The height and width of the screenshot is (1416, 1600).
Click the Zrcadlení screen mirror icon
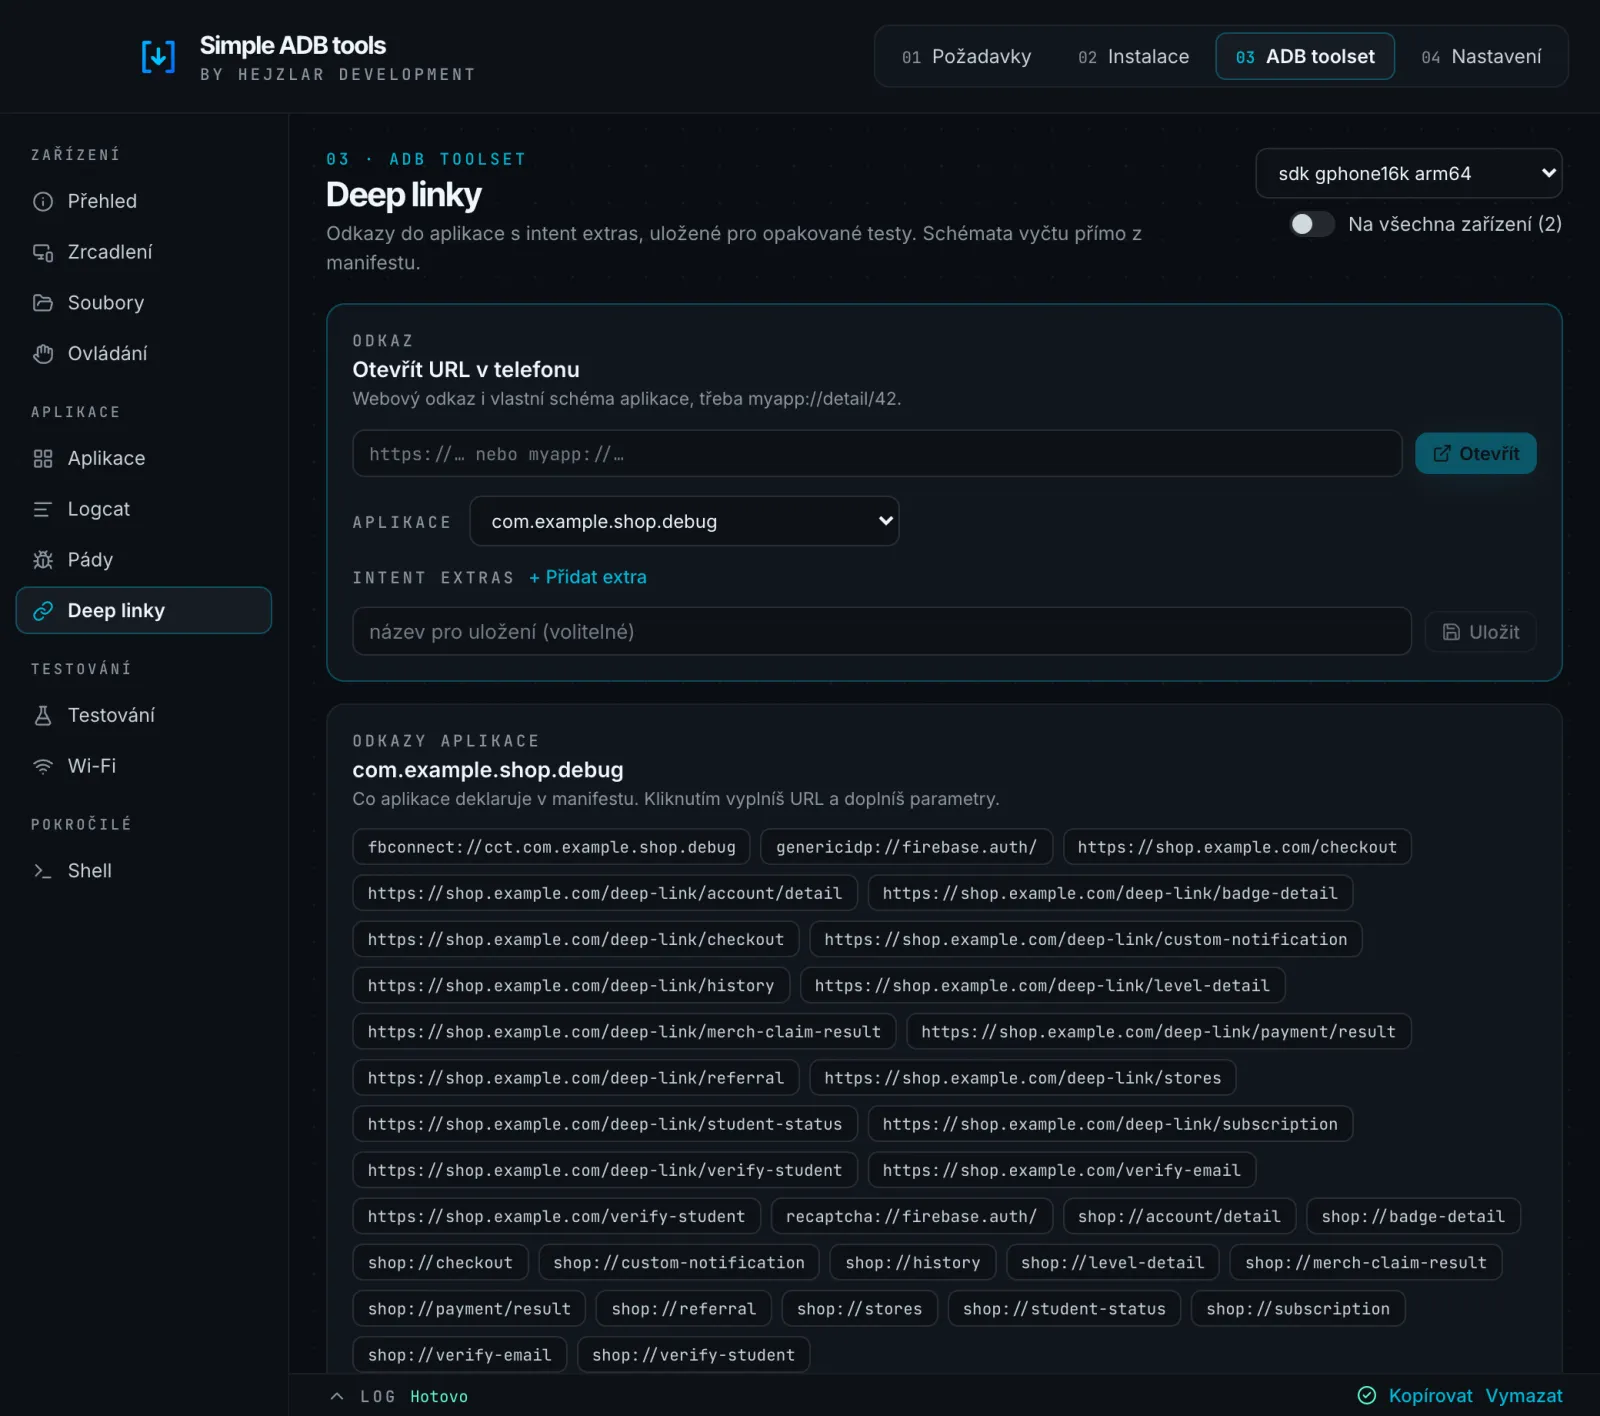click(43, 253)
